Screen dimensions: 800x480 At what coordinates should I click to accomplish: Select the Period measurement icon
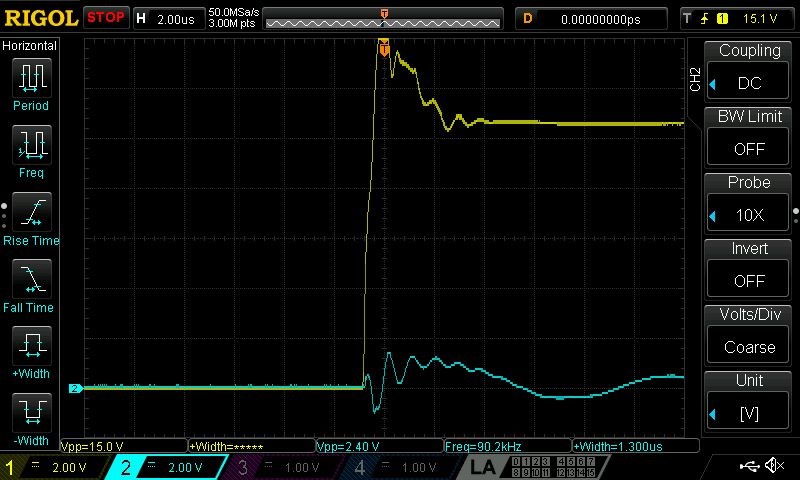[x=32, y=78]
